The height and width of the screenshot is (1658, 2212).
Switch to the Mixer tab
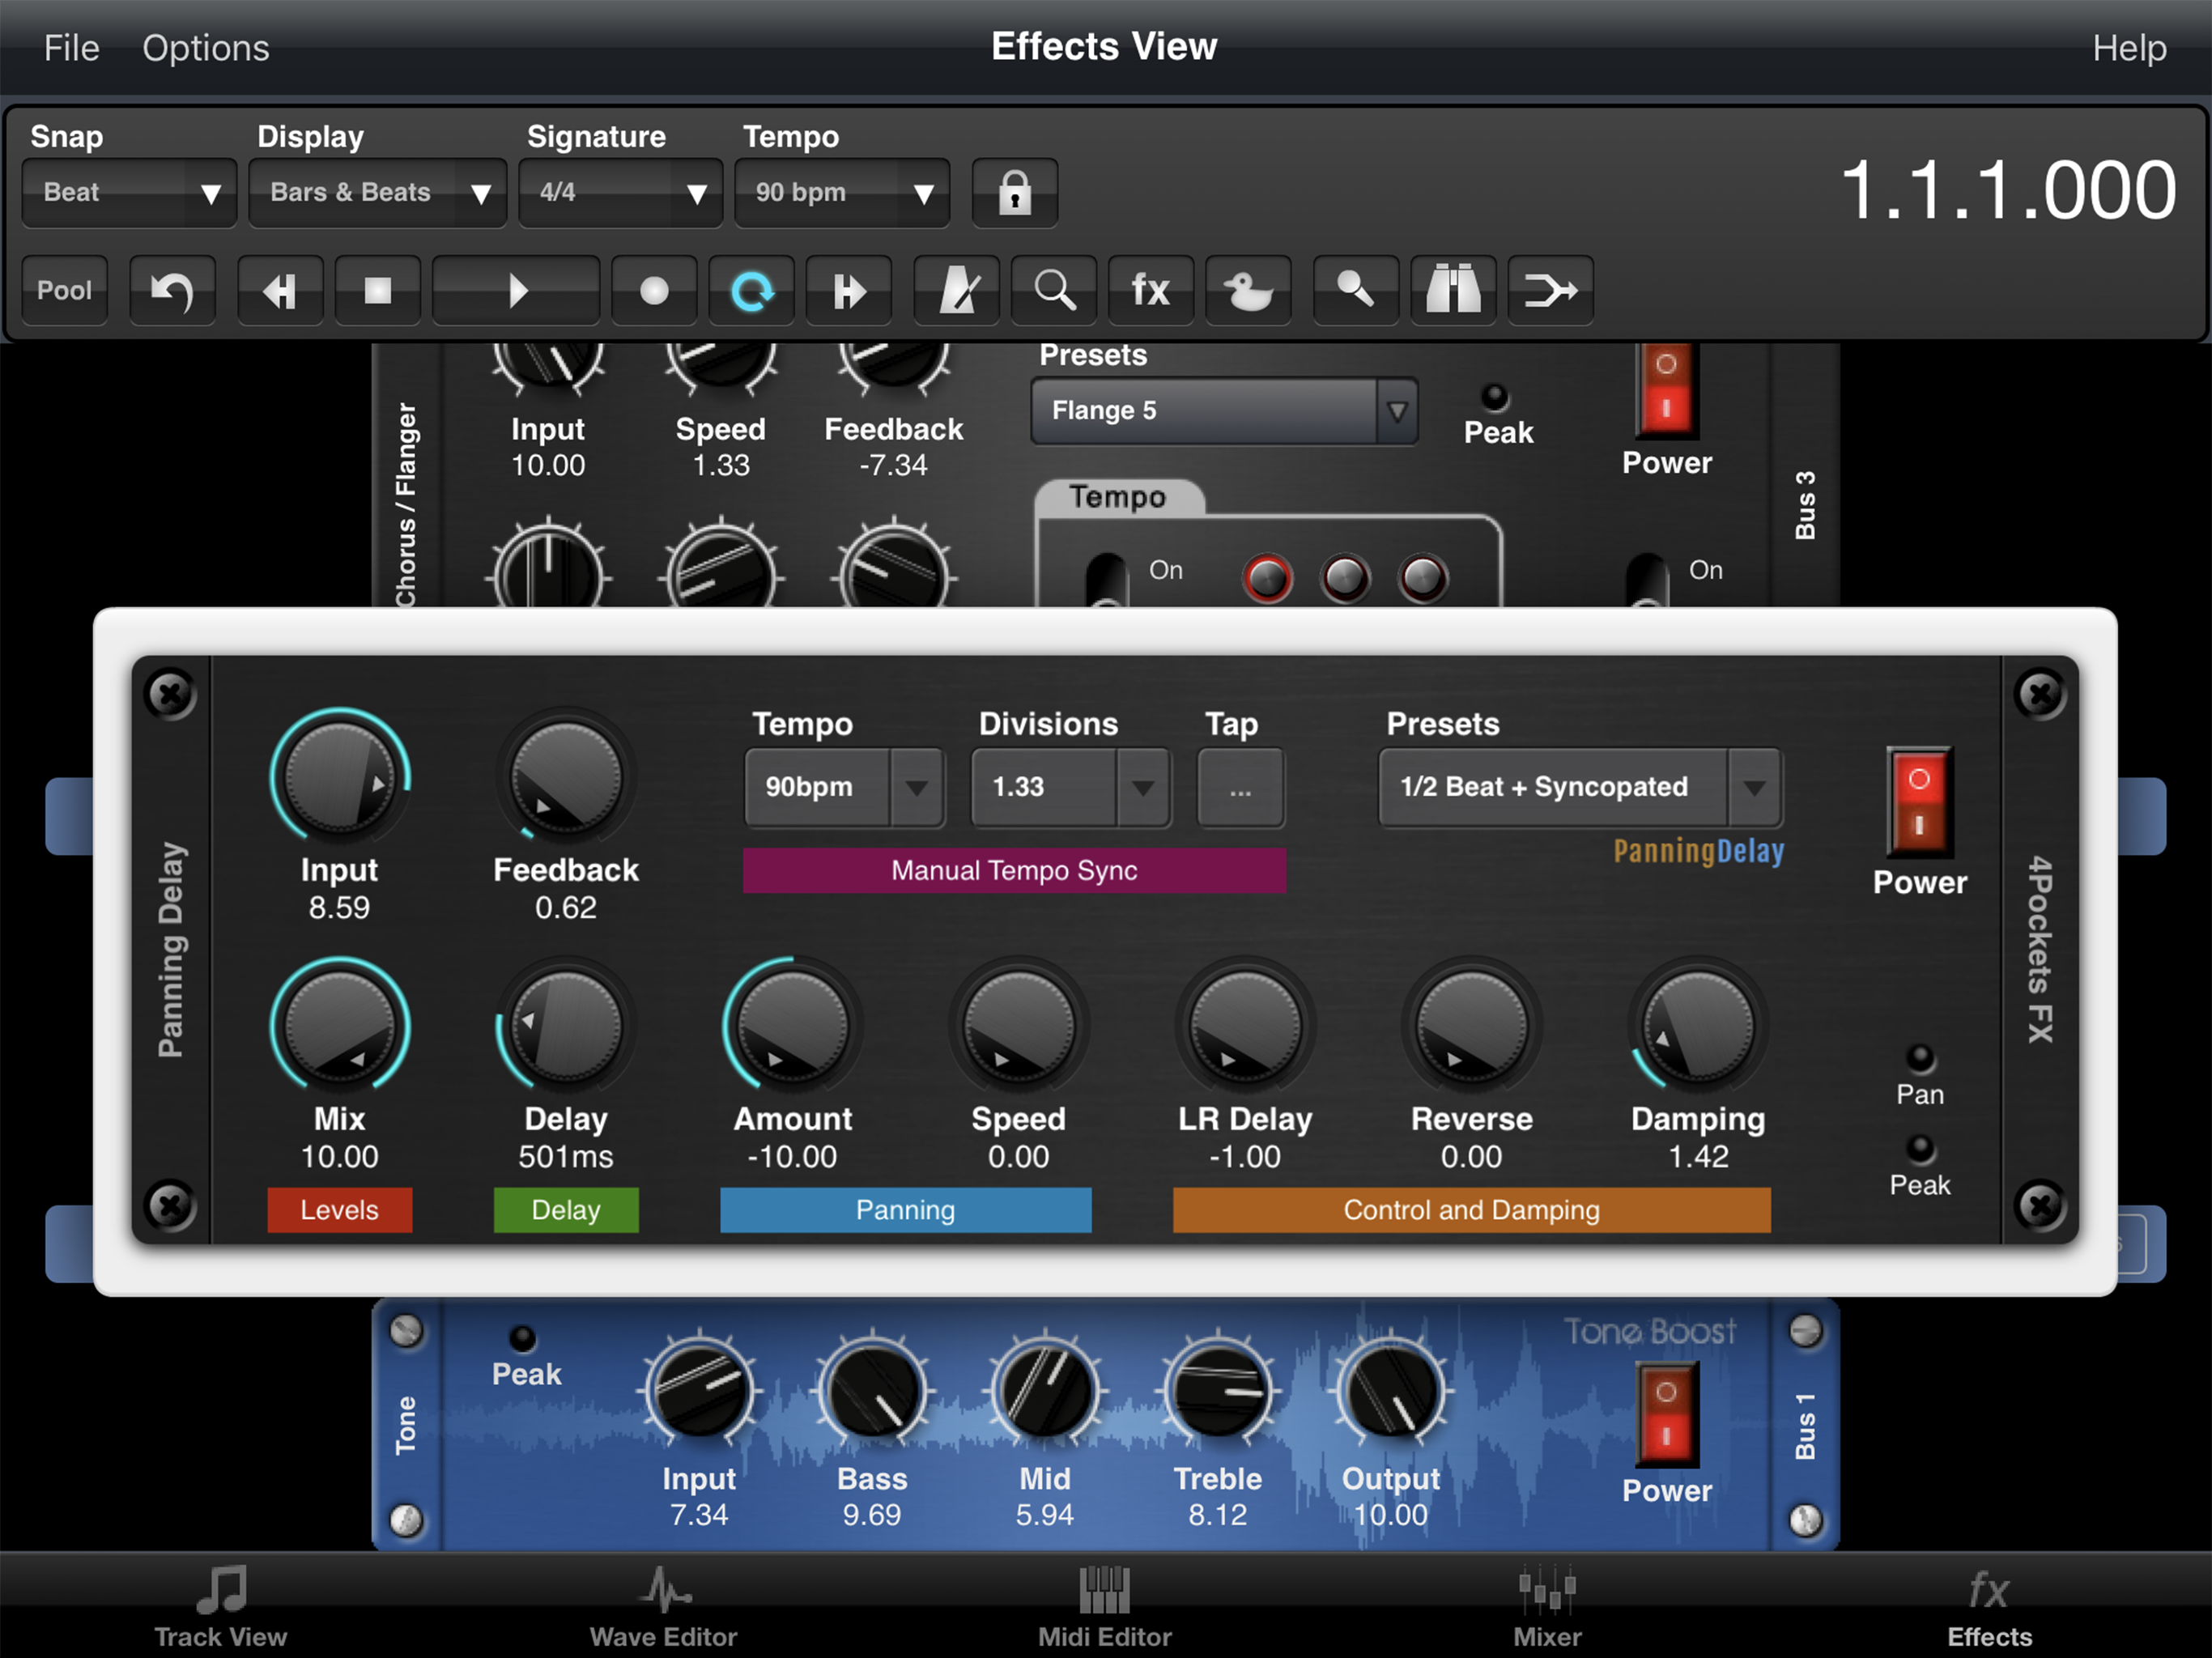(x=1546, y=1607)
